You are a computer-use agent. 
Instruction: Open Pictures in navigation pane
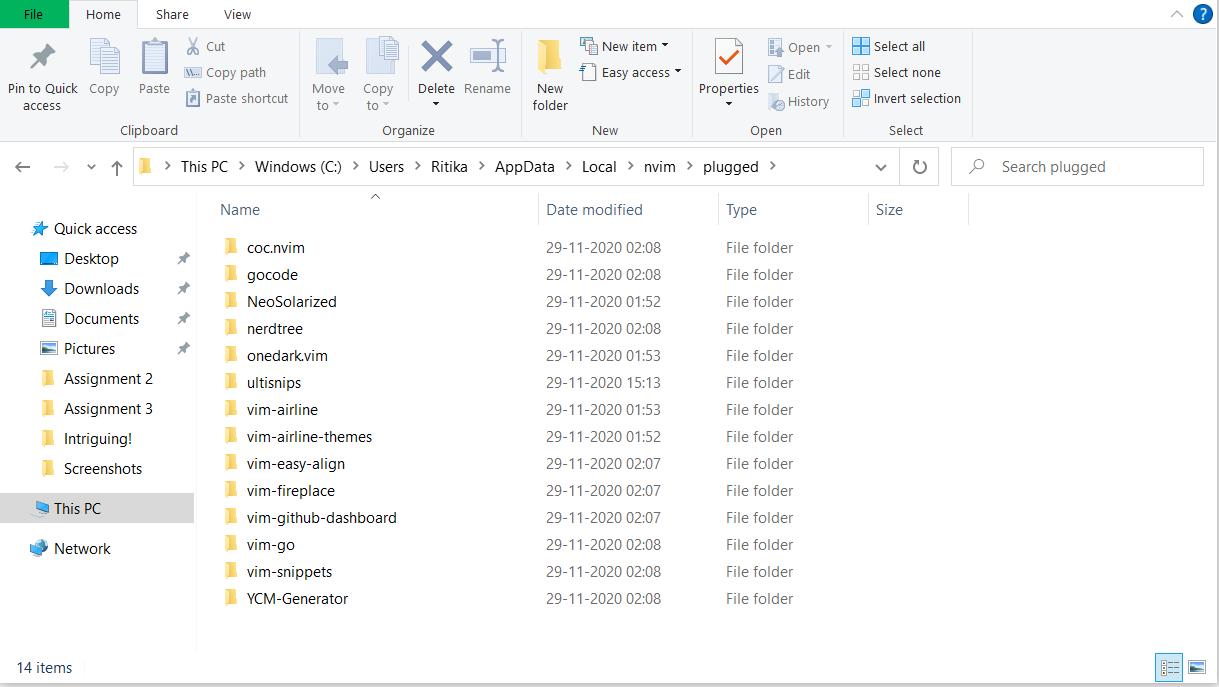coord(89,348)
